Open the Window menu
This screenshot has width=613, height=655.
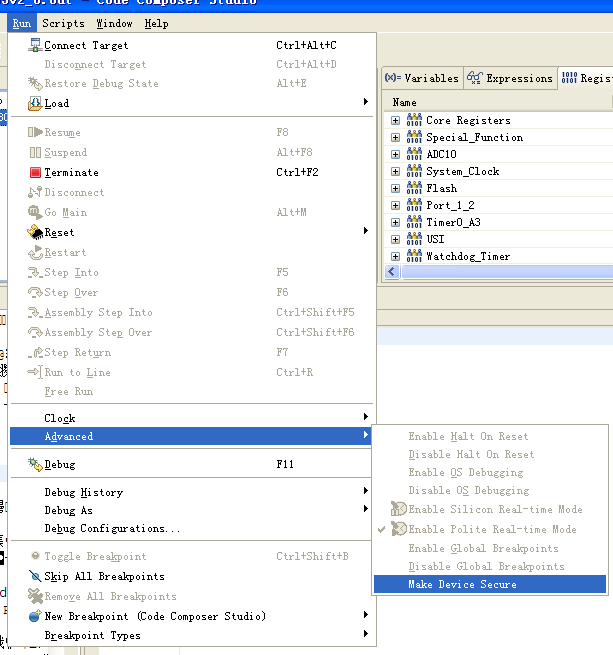[x=114, y=23]
